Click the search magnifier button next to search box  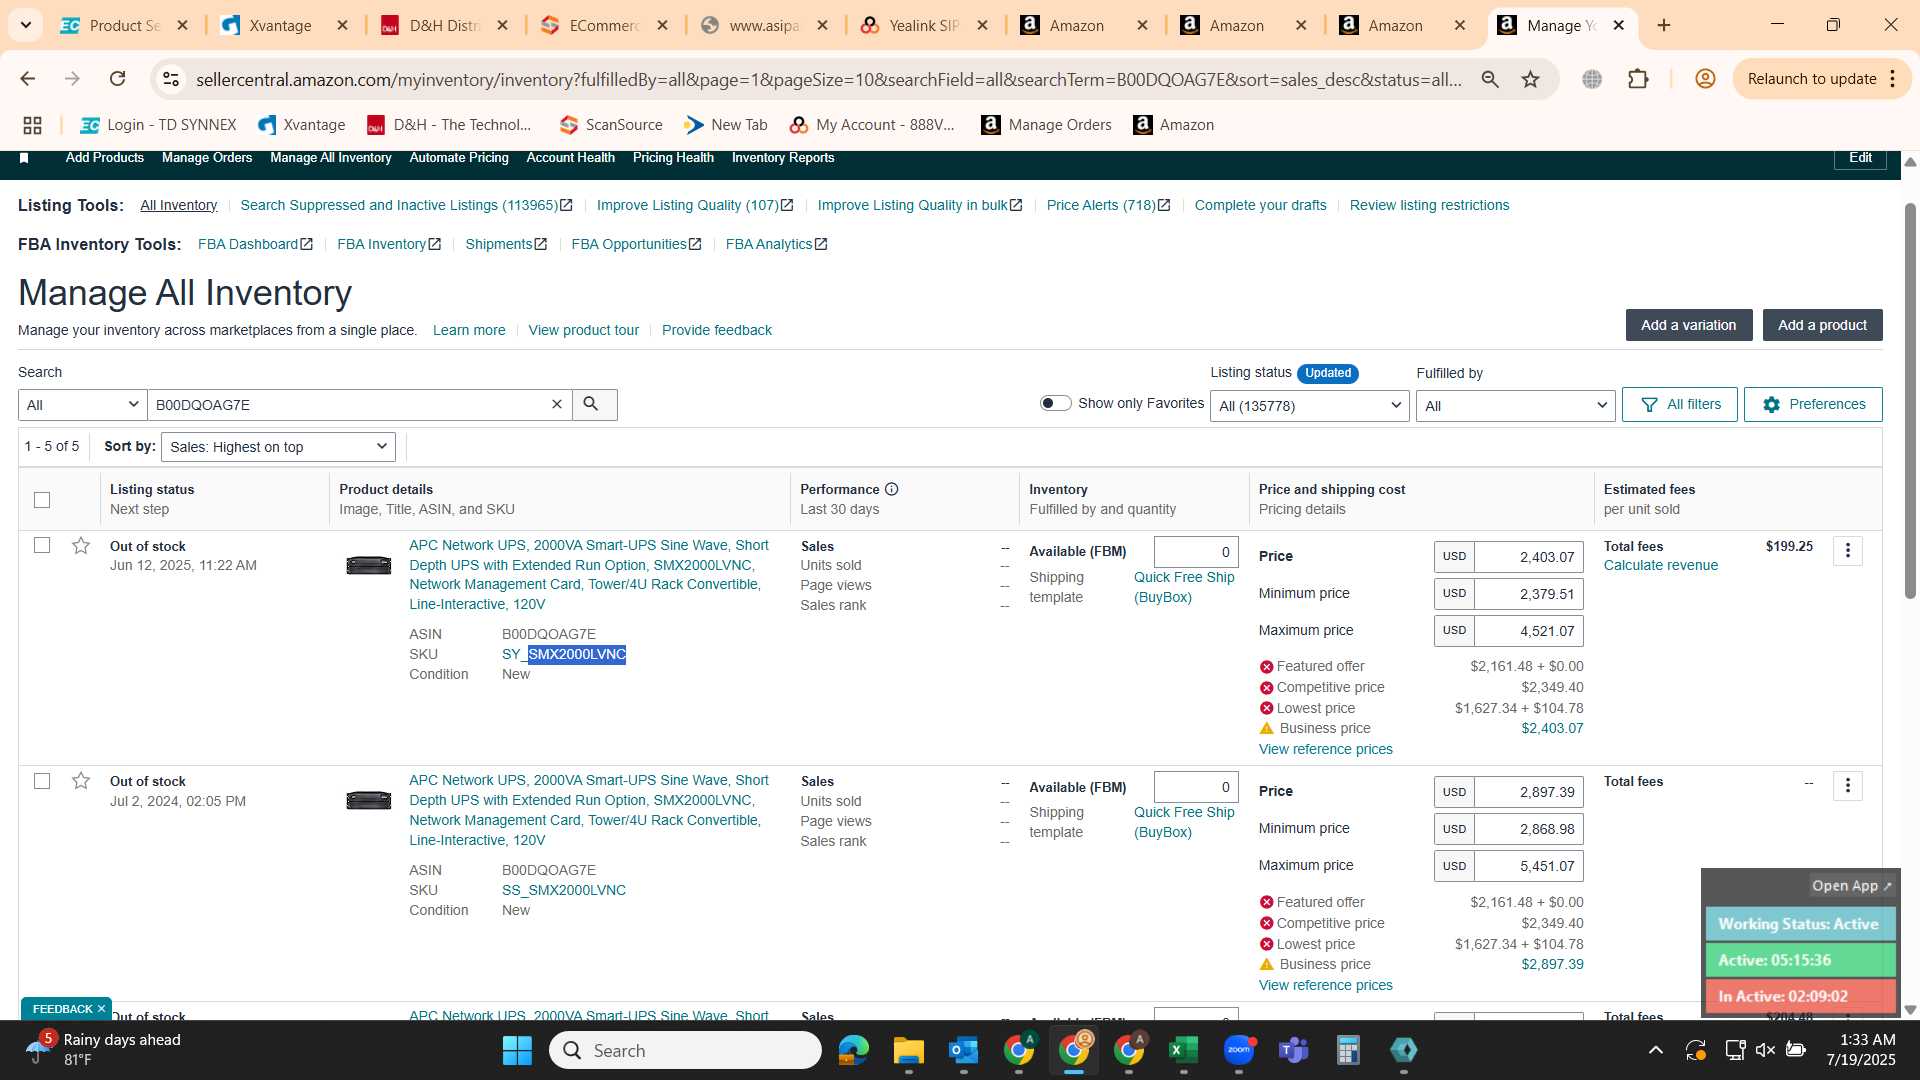point(594,404)
